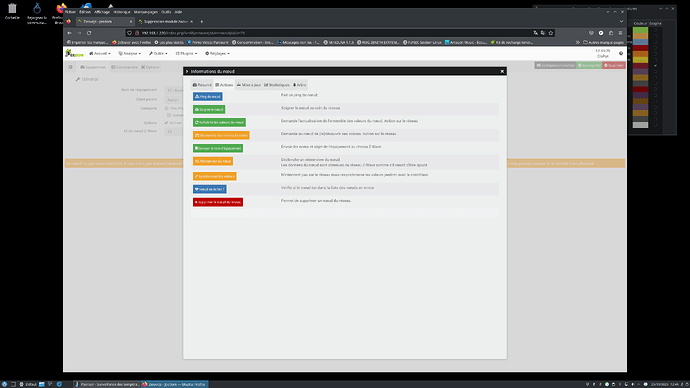
Task: Click the back circle icon left of Equipement tab
Action: [x=70, y=67]
